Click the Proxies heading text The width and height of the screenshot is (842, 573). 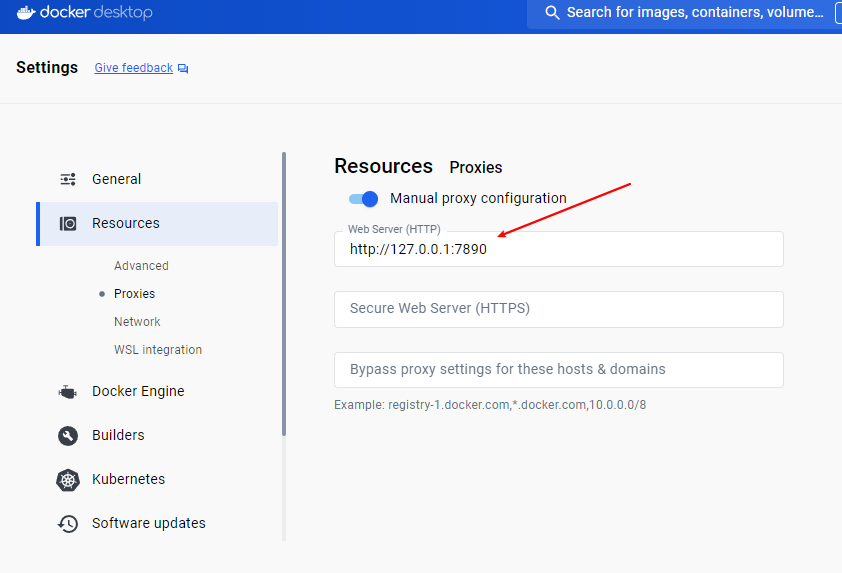[x=476, y=168]
